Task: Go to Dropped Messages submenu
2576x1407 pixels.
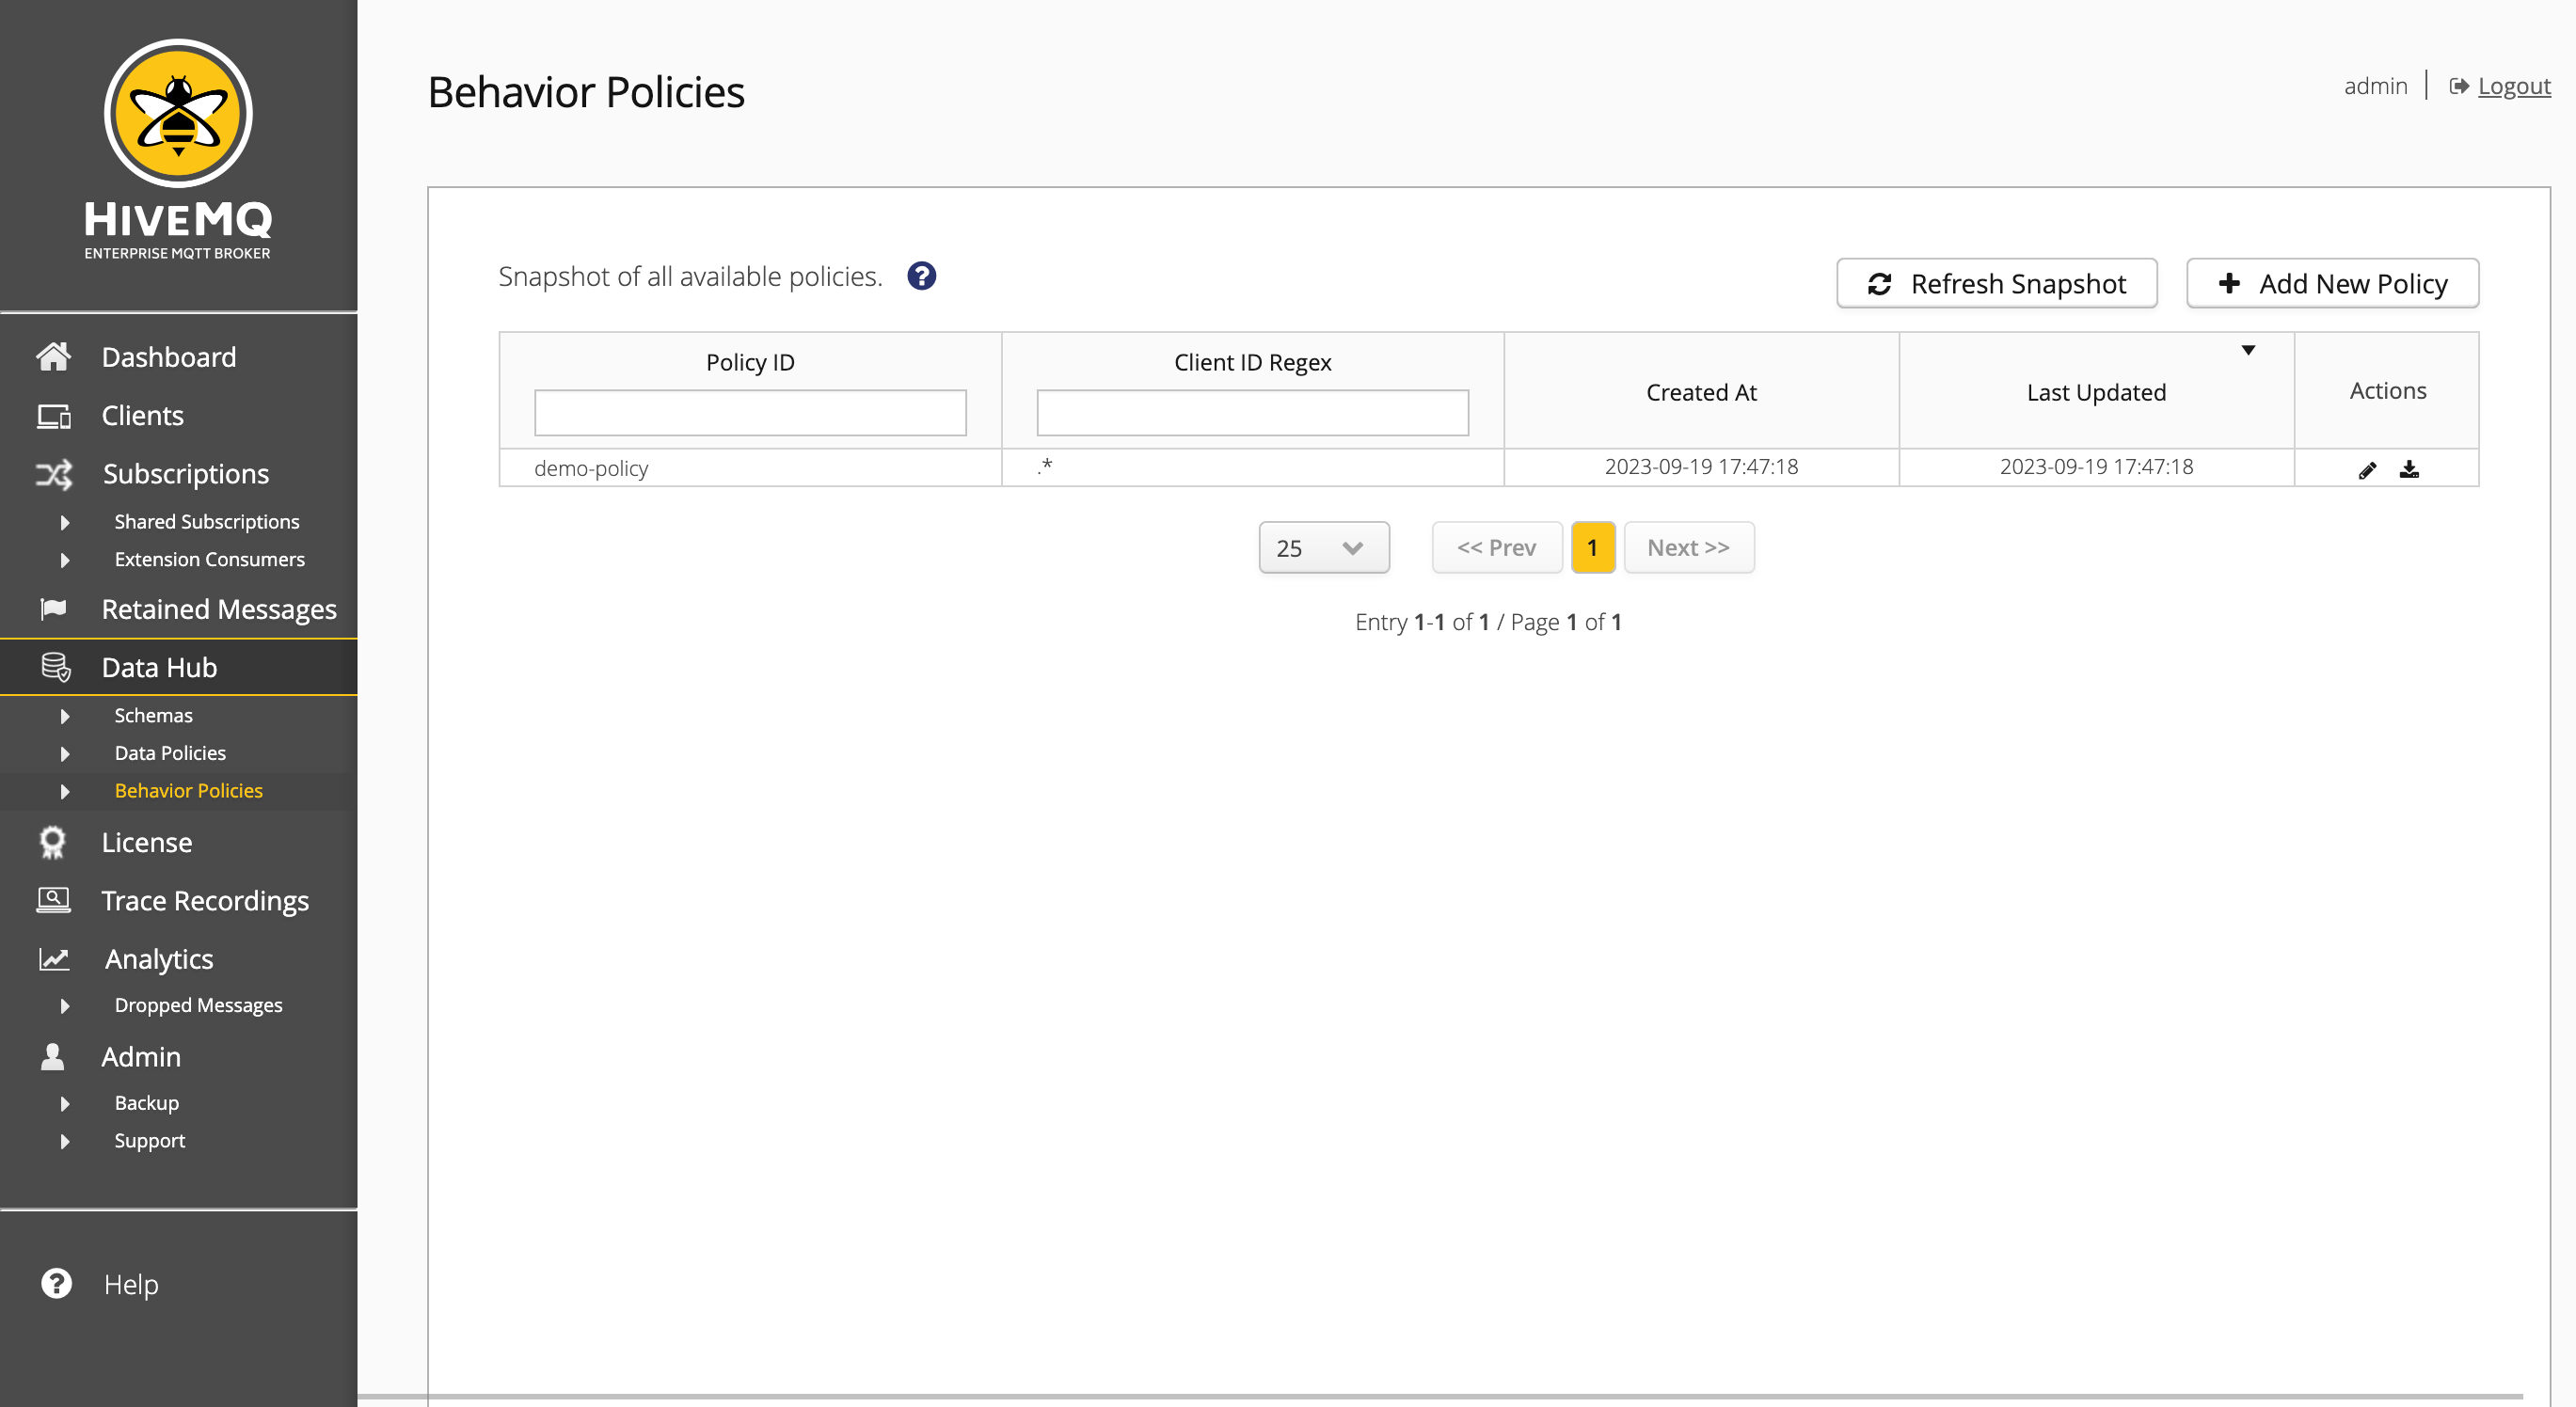Action: (198, 1006)
